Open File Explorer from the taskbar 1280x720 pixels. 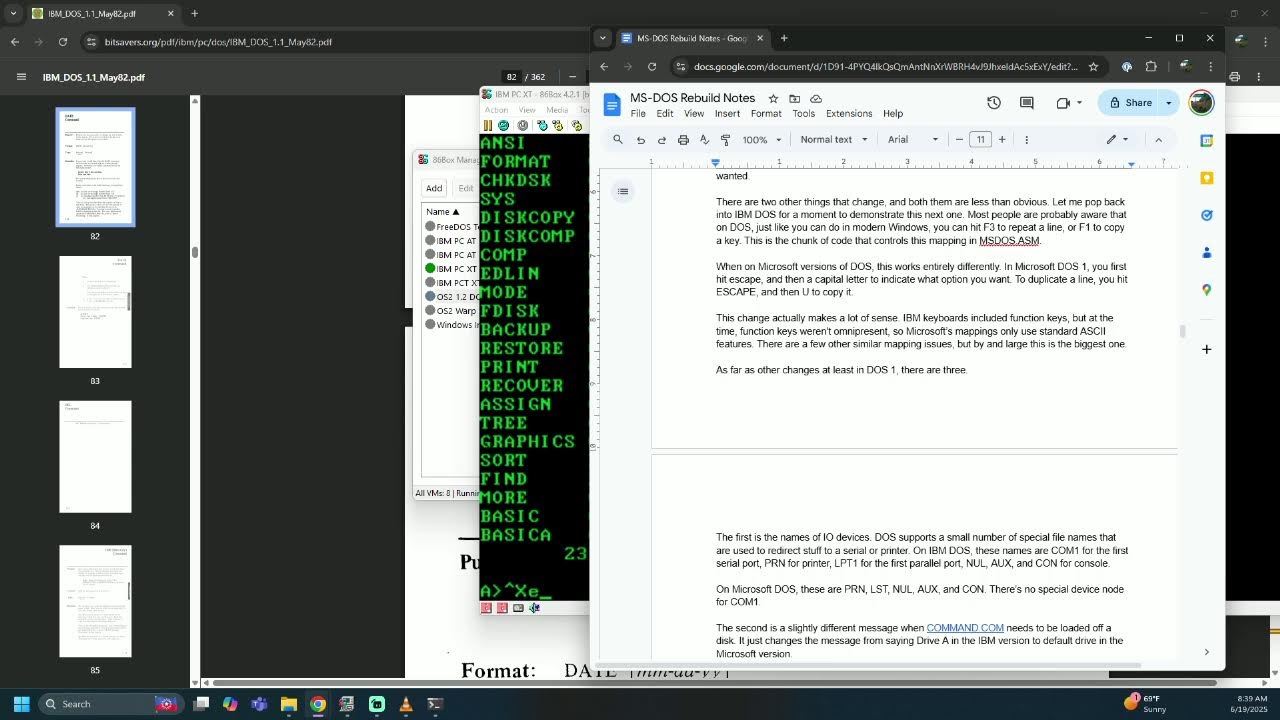(x=289, y=704)
